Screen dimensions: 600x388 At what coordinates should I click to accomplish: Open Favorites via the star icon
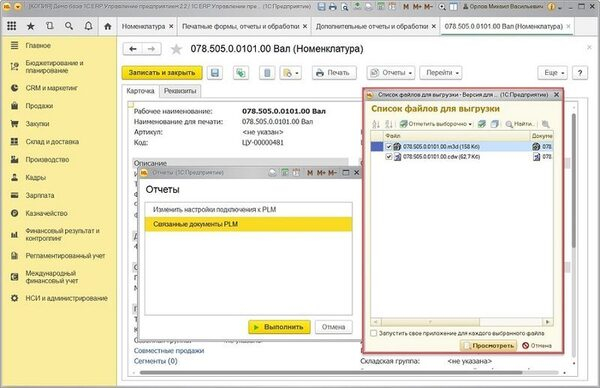pyautogui.click(x=31, y=26)
